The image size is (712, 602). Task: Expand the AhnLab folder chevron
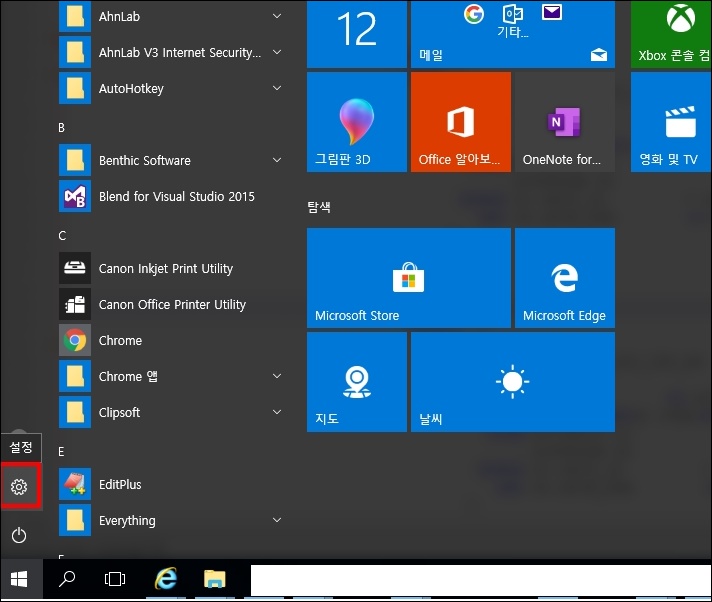(277, 16)
